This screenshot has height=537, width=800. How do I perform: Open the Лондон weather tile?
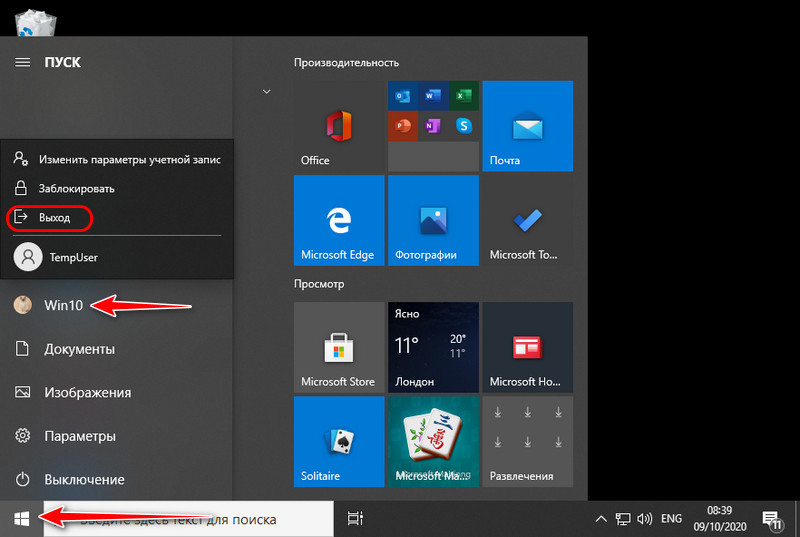click(433, 347)
